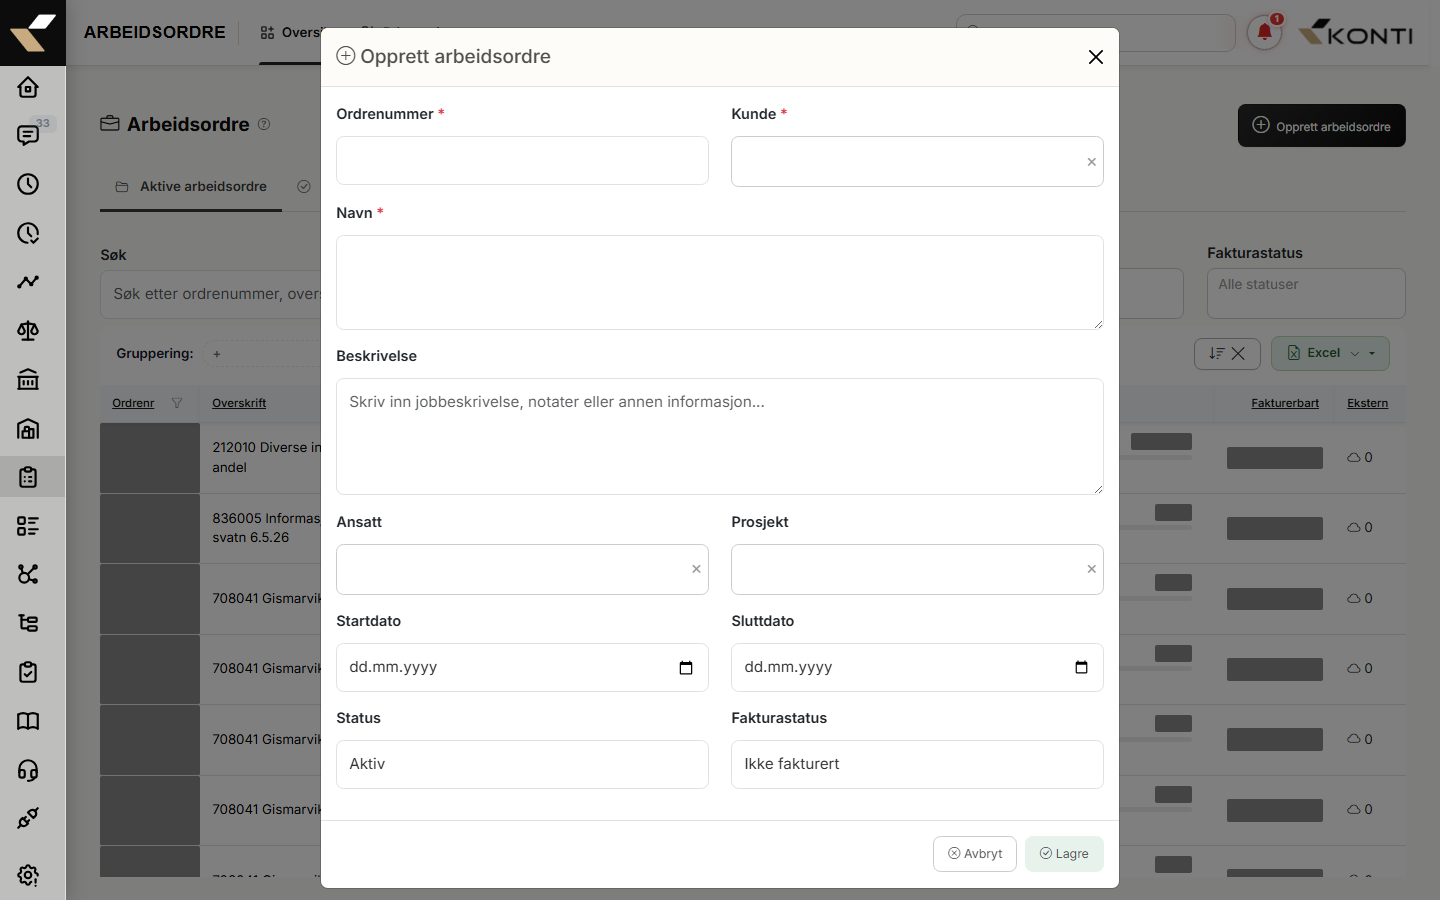Focus the Navn text area
The width and height of the screenshot is (1440, 900).
tap(720, 282)
